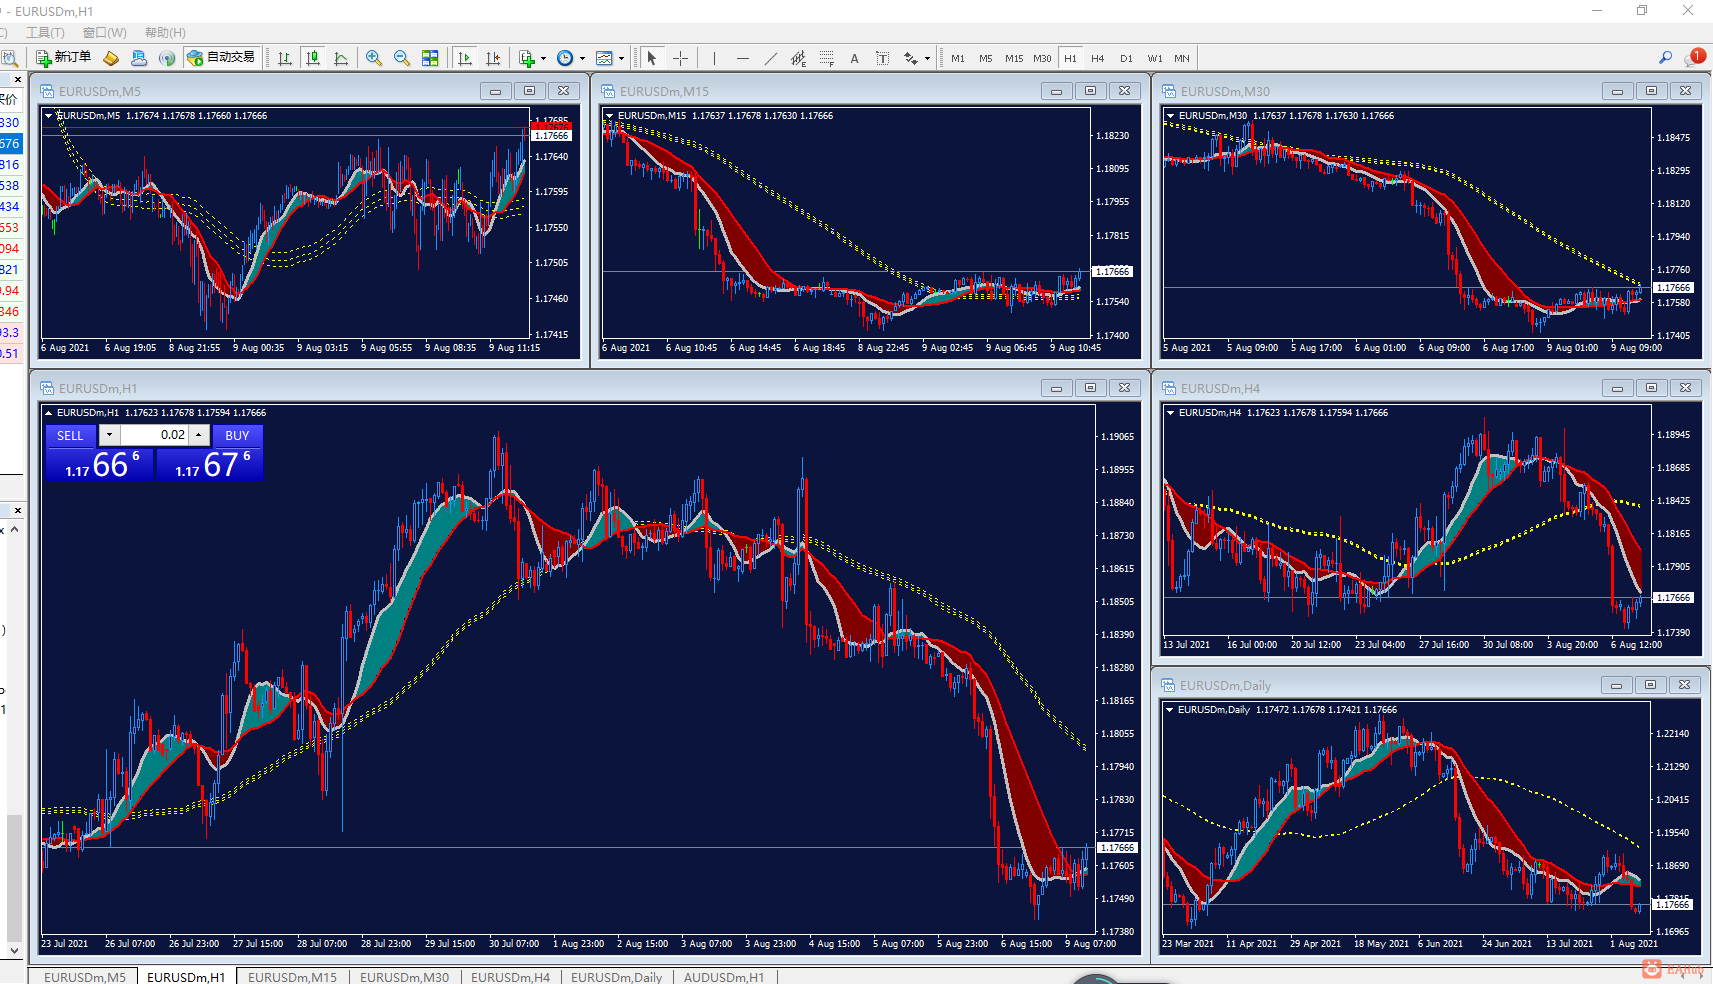Click the periods clock icon
This screenshot has width=1713, height=984.
(565, 58)
